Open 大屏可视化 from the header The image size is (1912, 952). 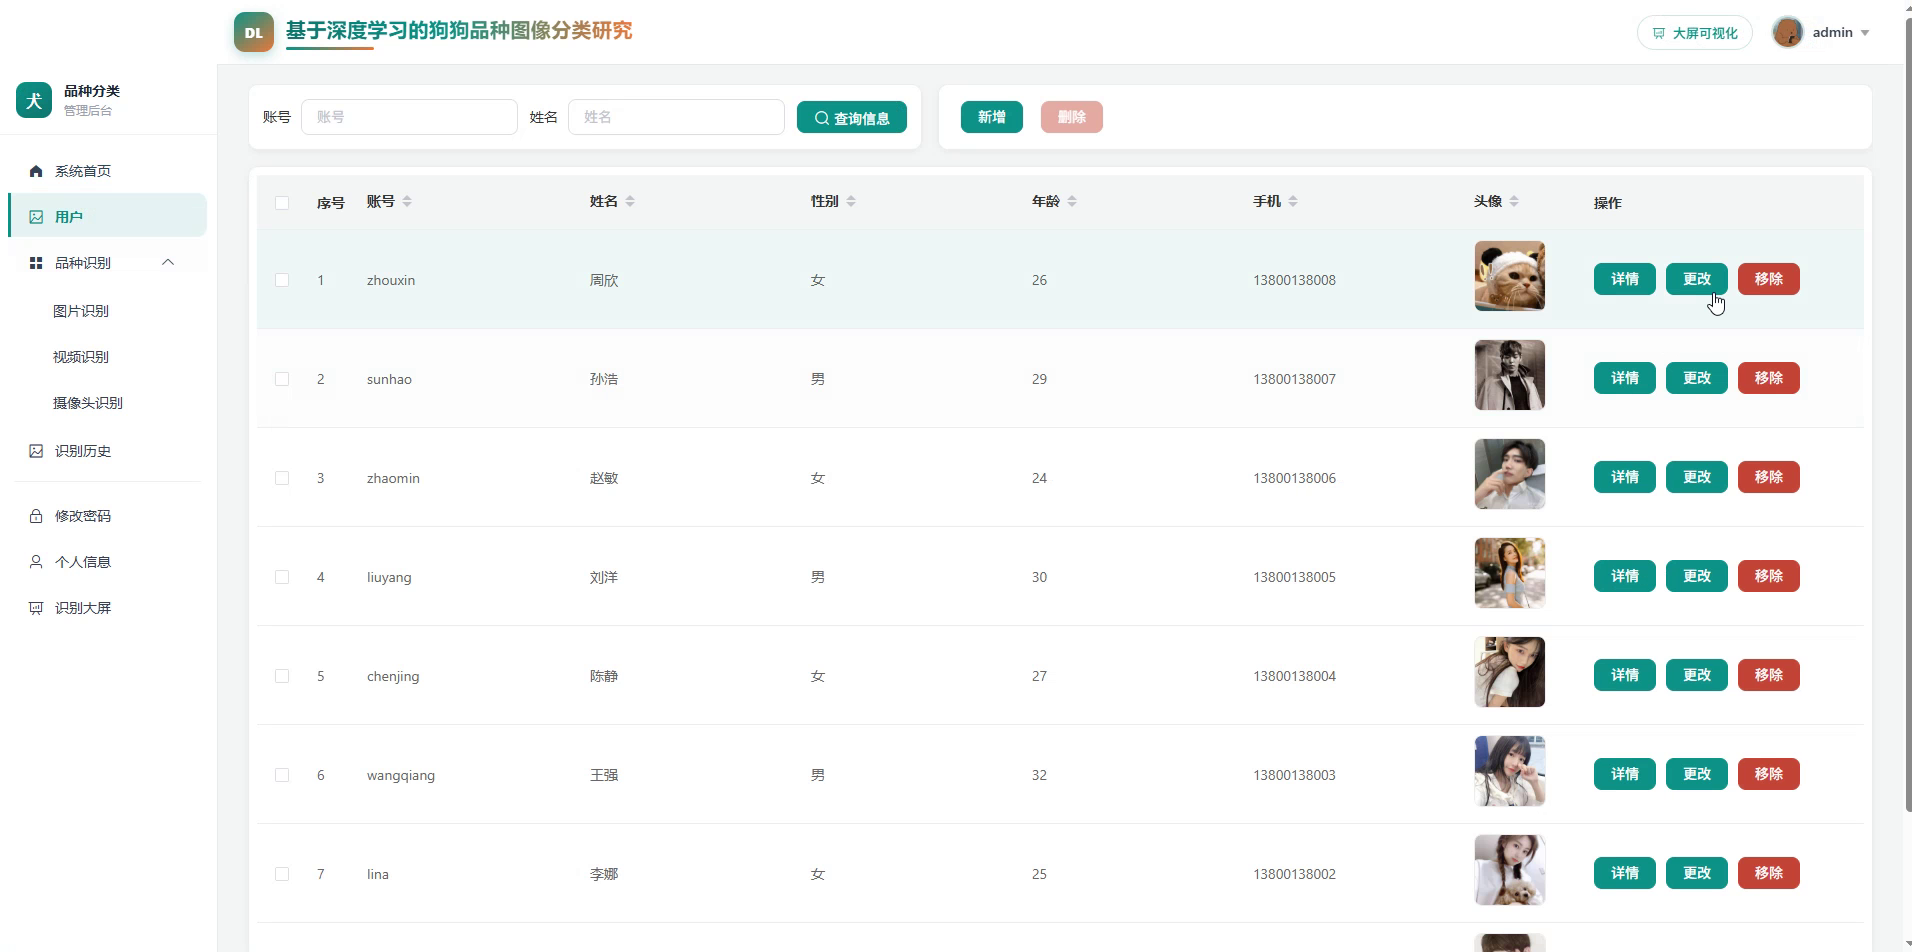[1695, 33]
